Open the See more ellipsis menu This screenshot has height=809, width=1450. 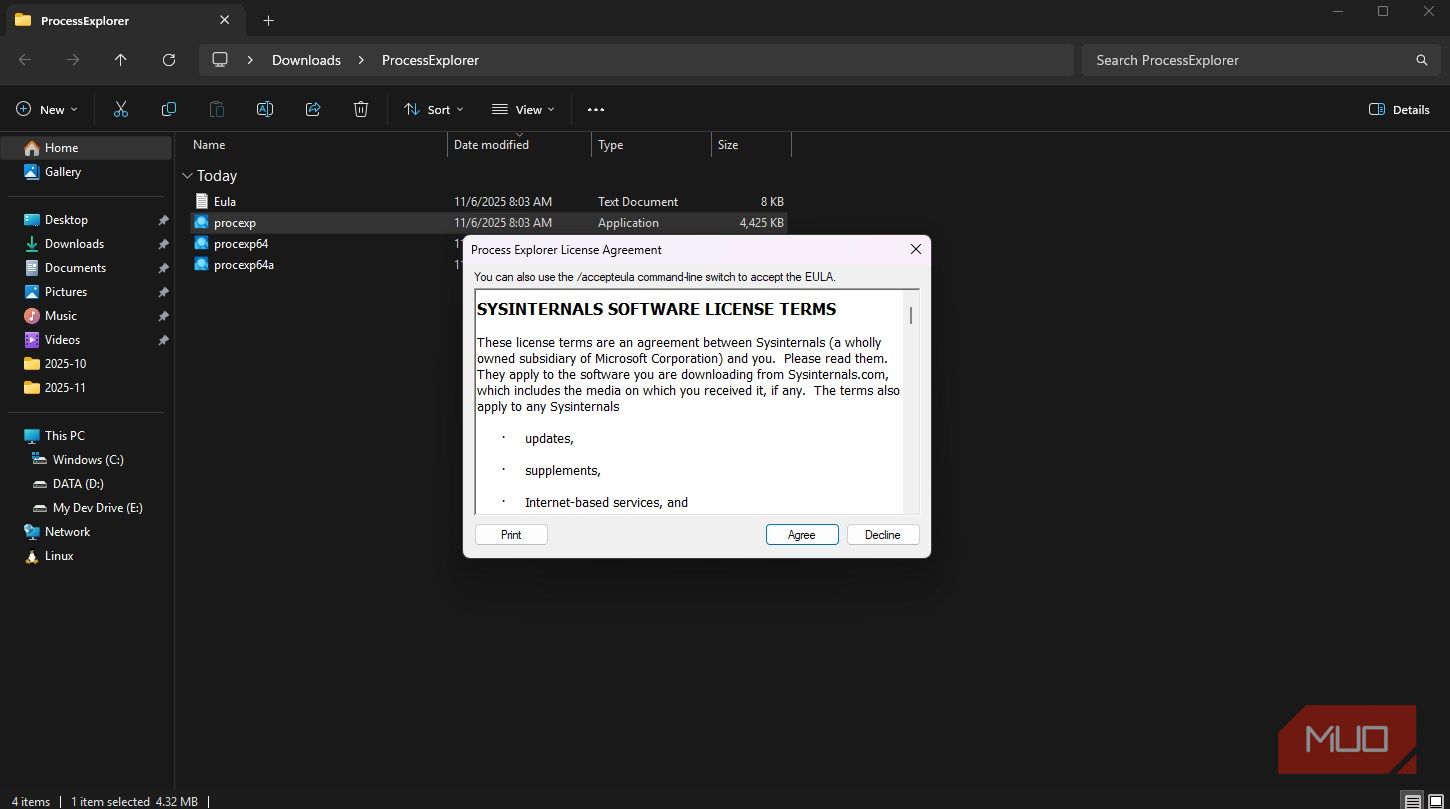(596, 110)
